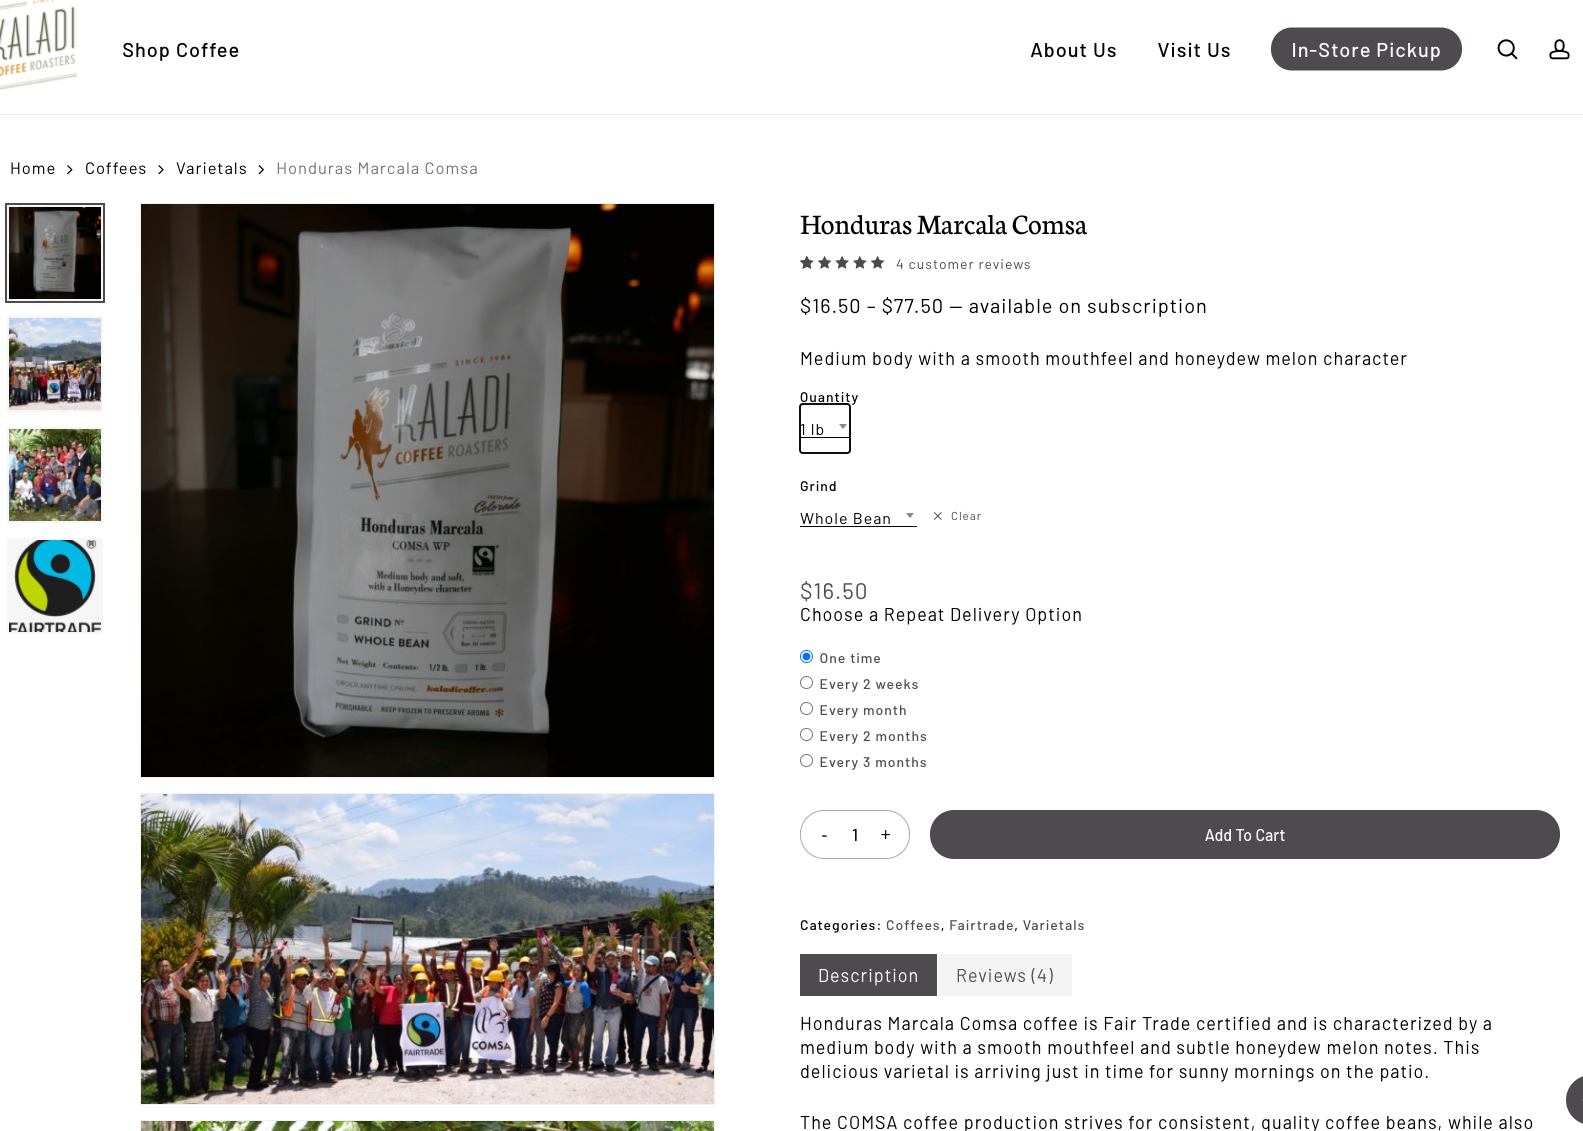Open the search magnifier icon
This screenshot has height=1131, width=1583.
coord(1507,49)
